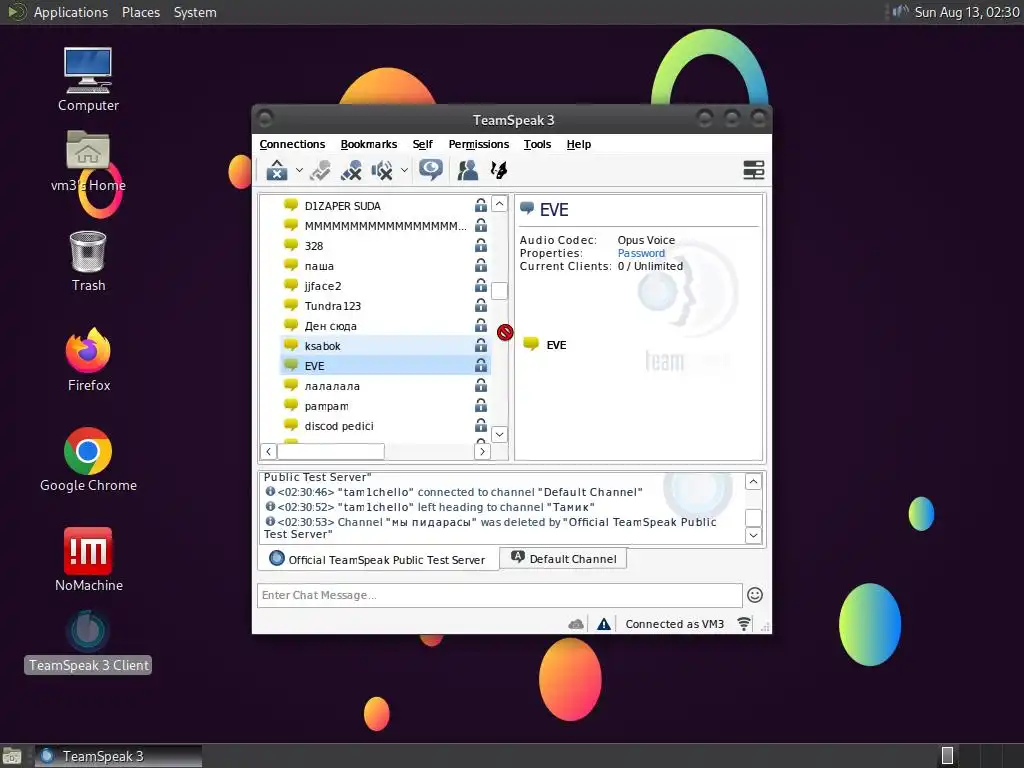Mute microphone with the toolbar icon
This screenshot has width=1024, height=768.
pos(351,170)
